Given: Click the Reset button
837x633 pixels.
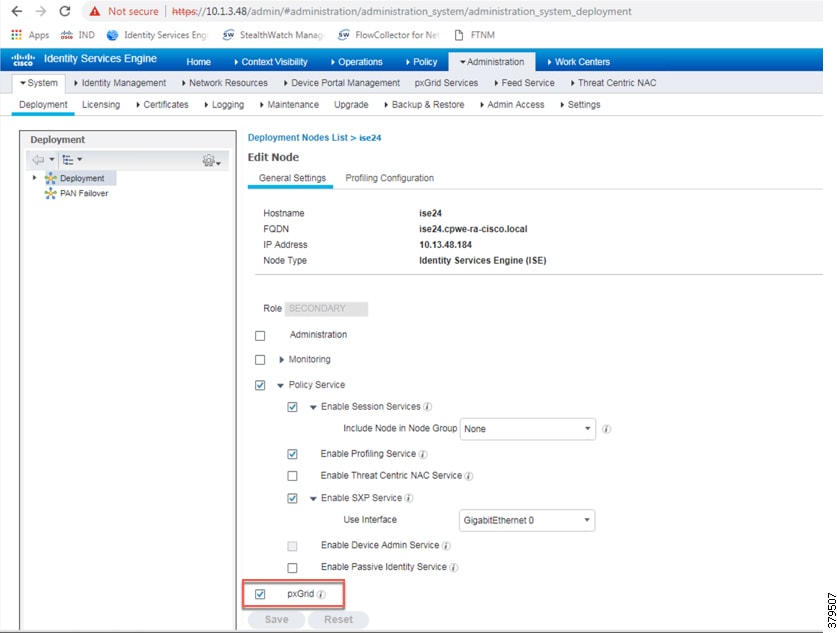Looking at the screenshot, I should click(x=338, y=620).
